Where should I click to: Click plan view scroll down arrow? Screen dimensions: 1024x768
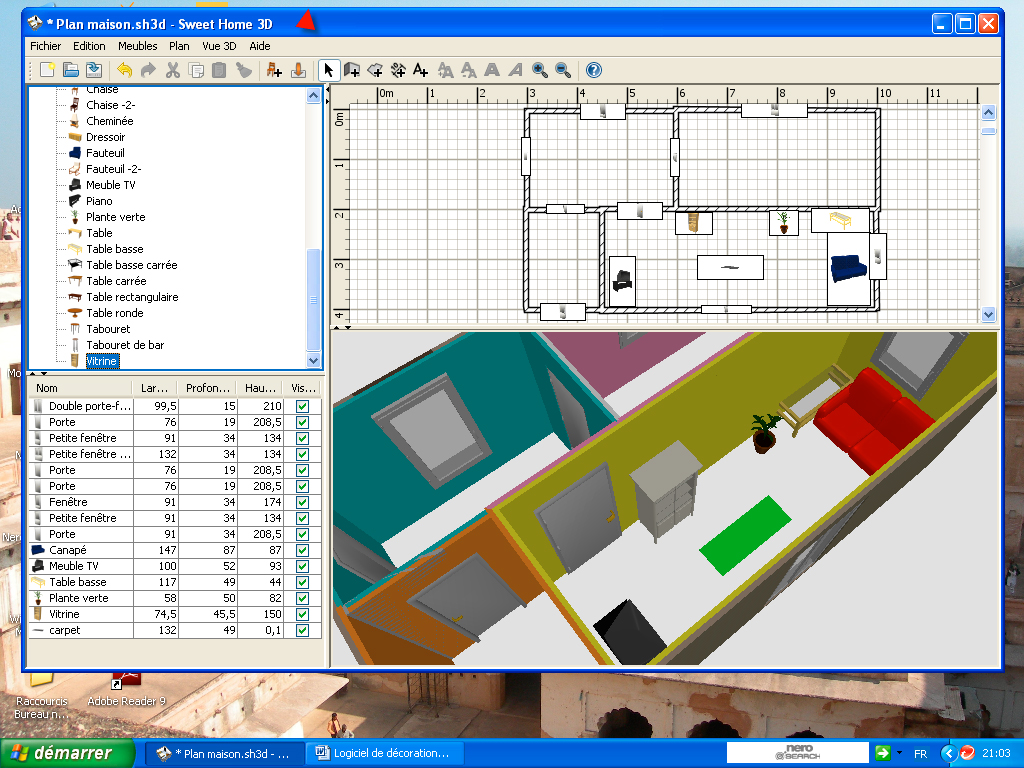[989, 314]
